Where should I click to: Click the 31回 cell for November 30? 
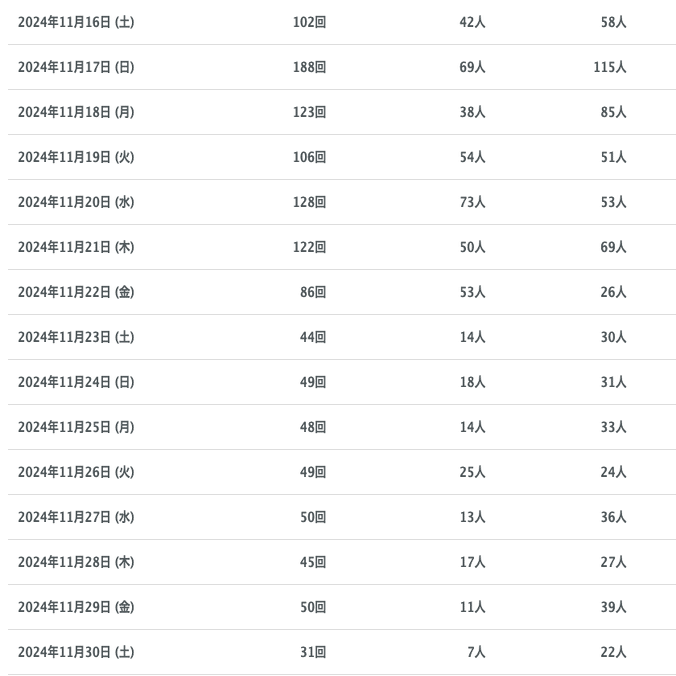pos(313,652)
